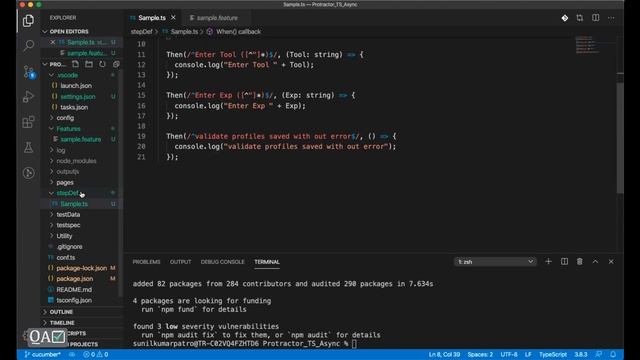640x360 pixels.
Task: Click stepDef breadcrumb segment
Action: pyautogui.click(x=141, y=31)
